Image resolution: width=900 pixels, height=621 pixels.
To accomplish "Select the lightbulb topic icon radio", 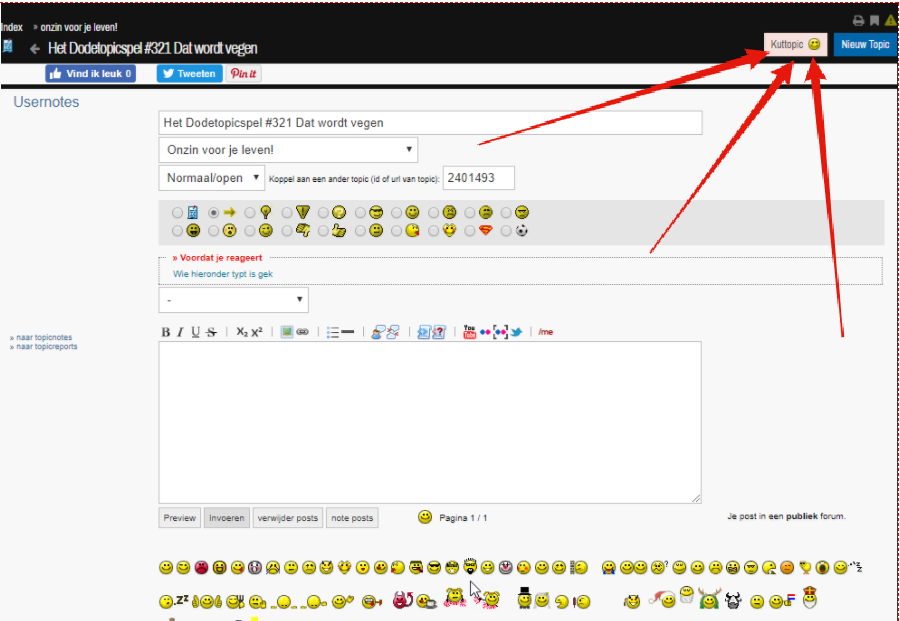I will [x=250, y=213].
